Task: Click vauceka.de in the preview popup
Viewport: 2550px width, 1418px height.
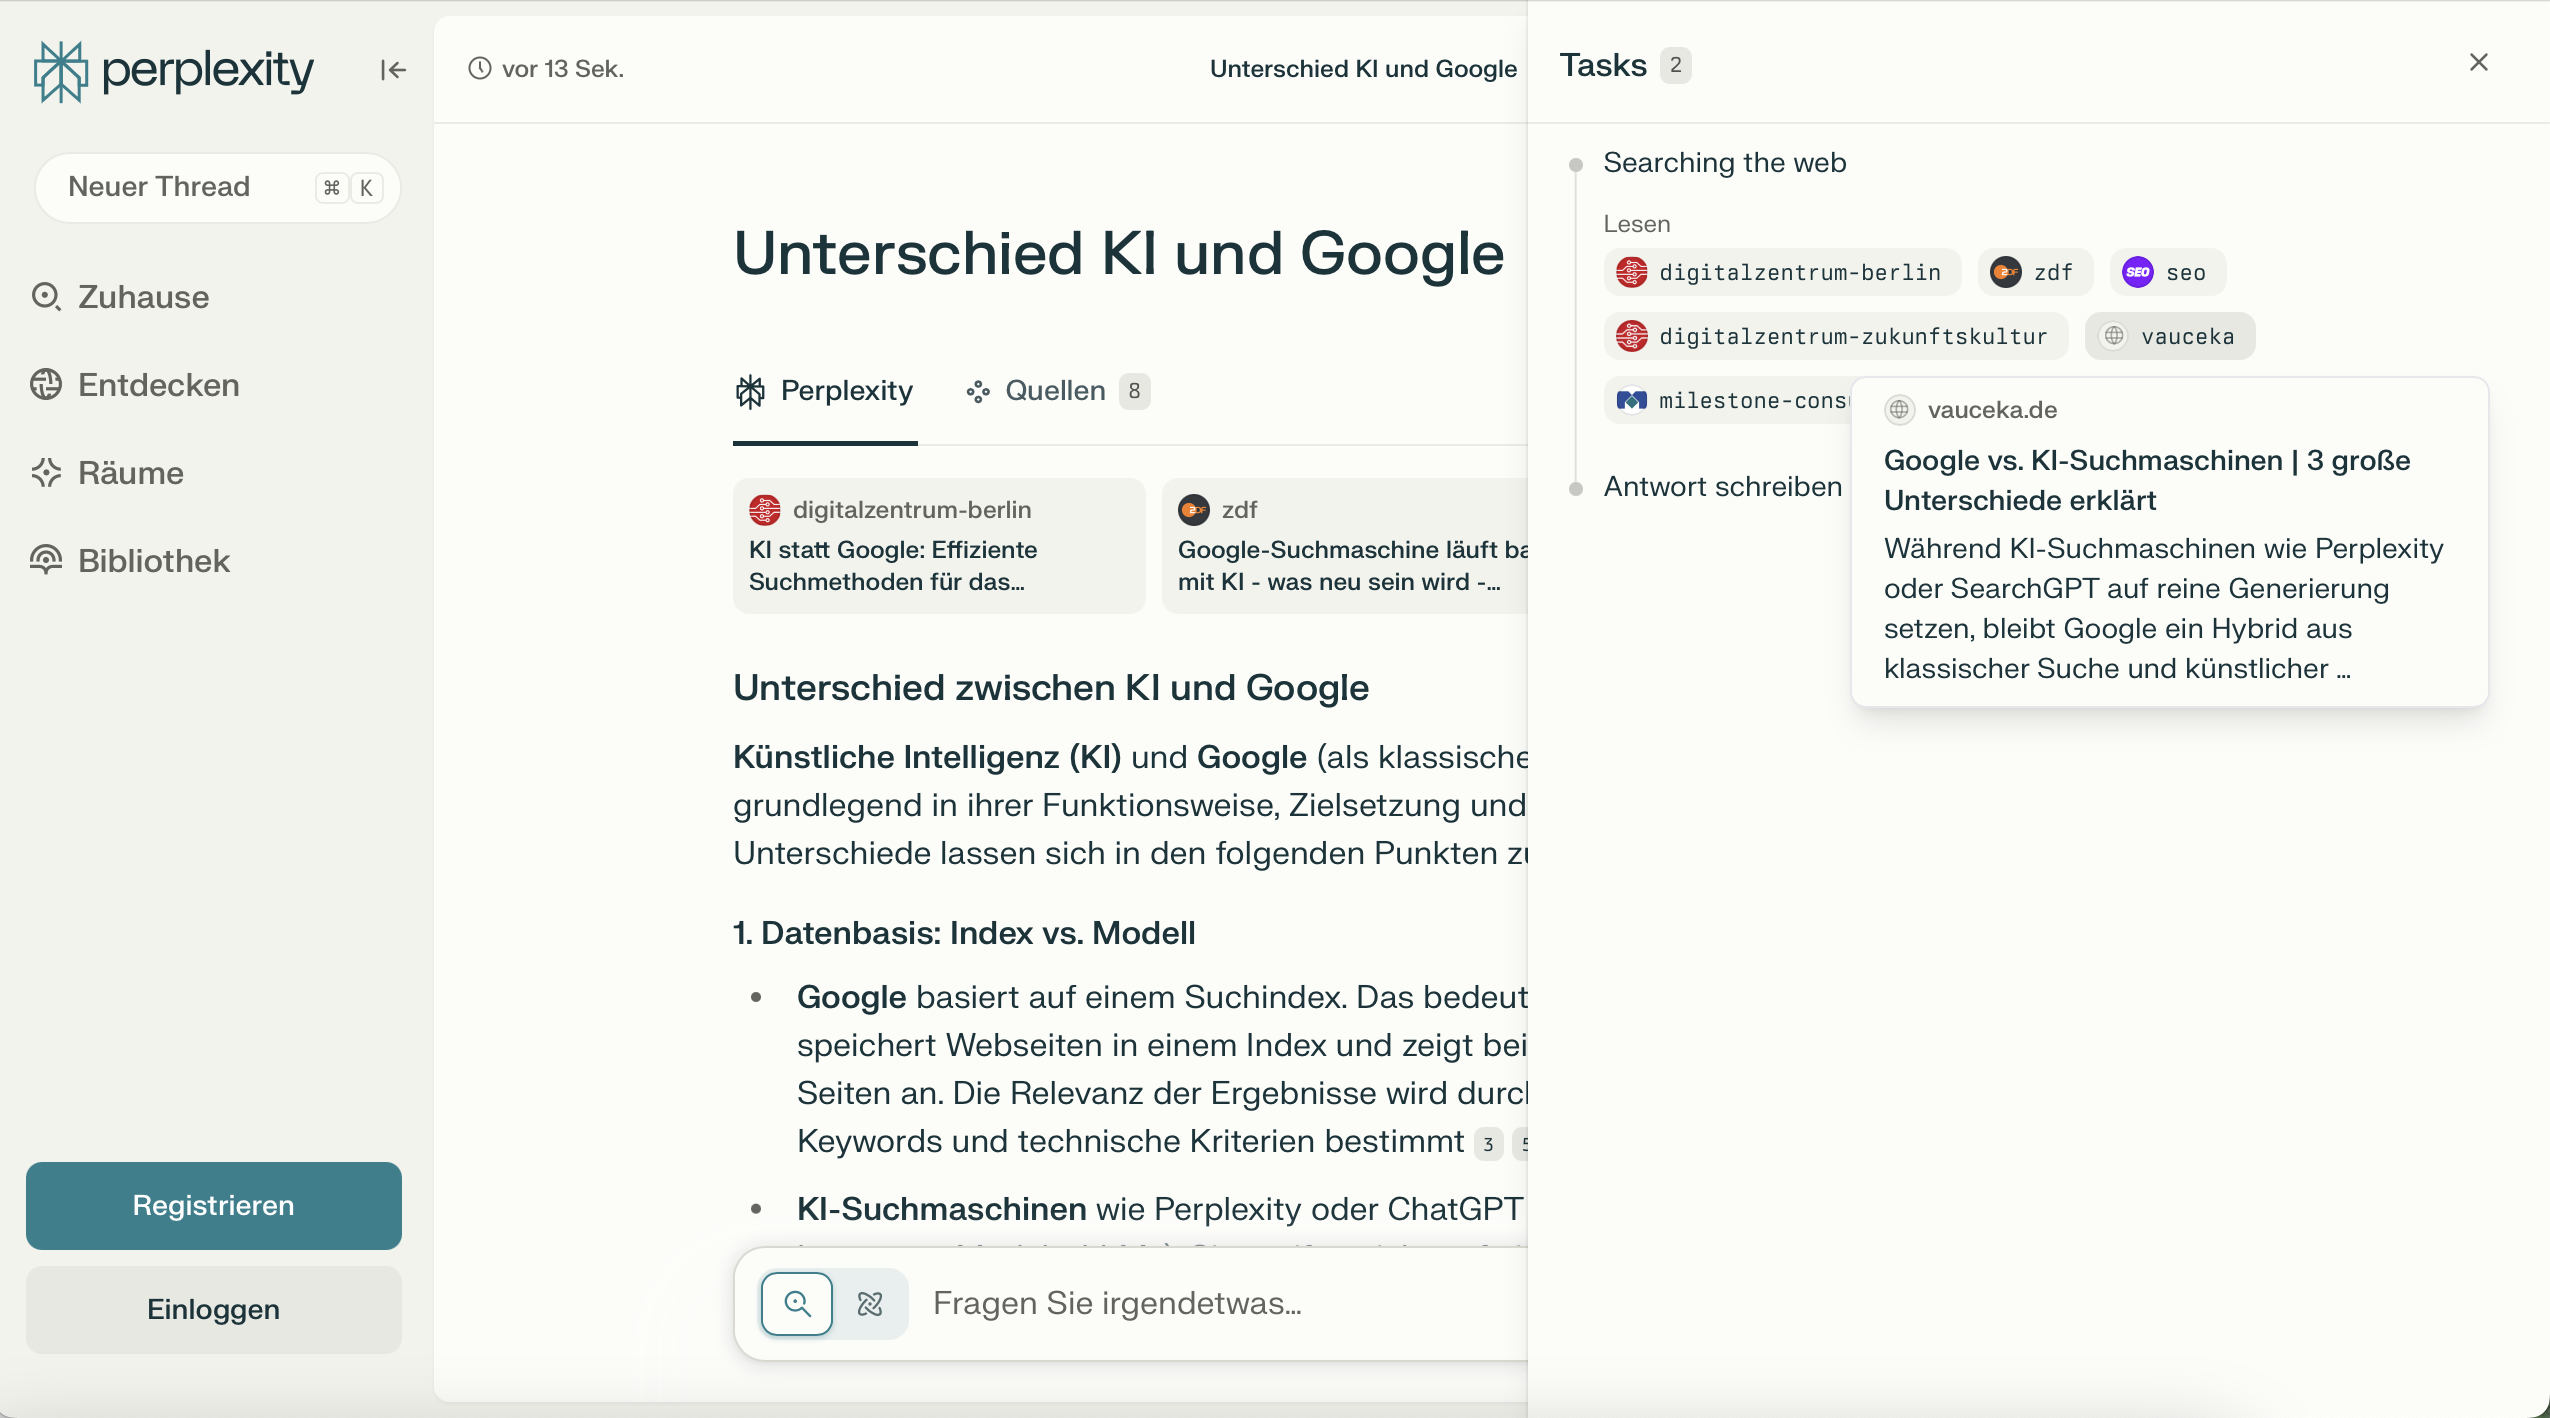Action: (1992, 410)
